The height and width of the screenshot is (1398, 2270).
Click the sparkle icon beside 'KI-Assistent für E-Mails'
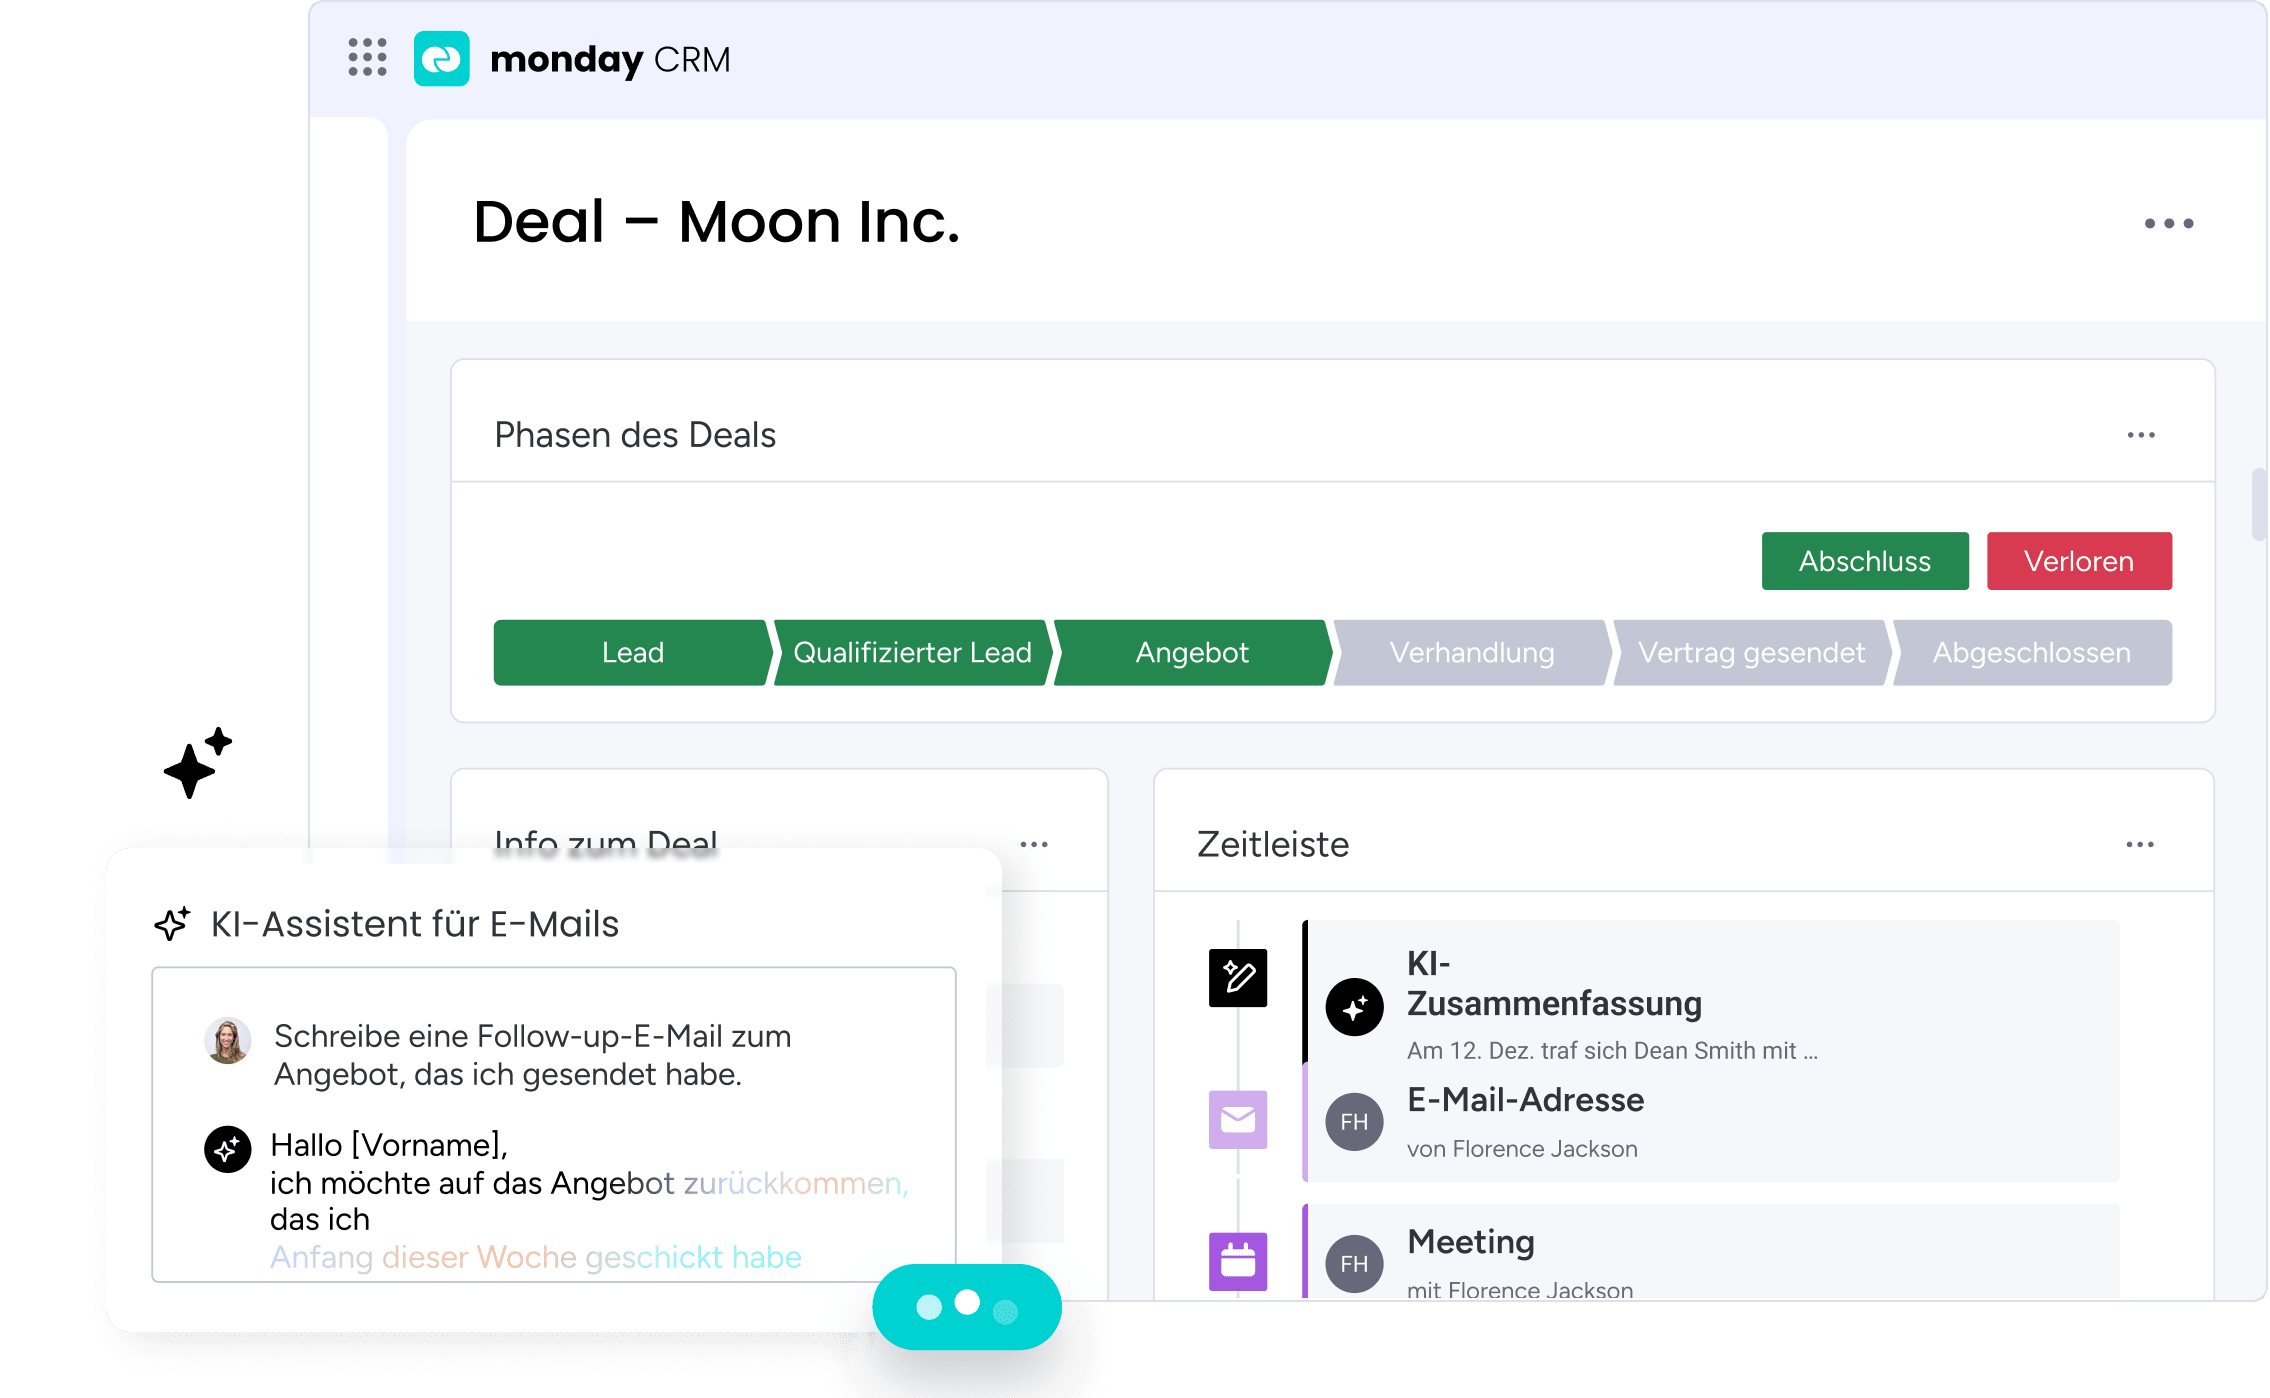171,922
